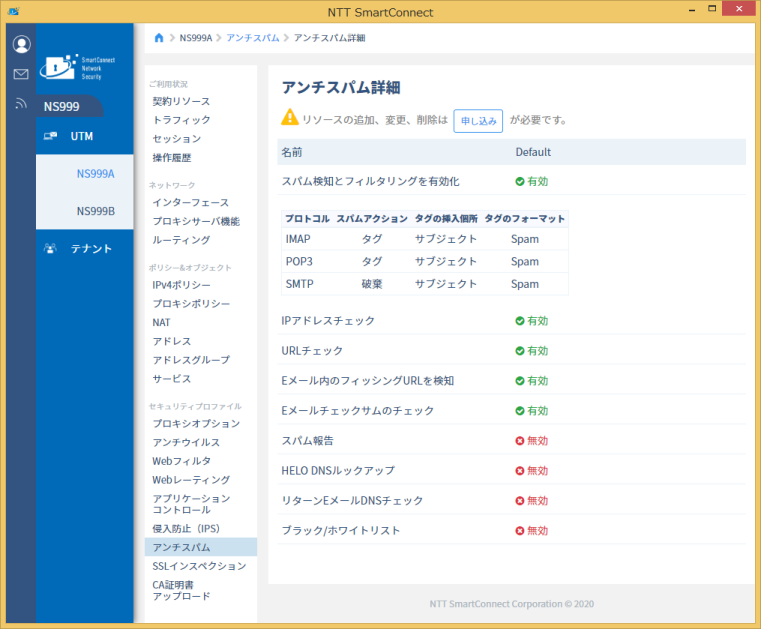Open SSLインスペクション page

tap(199, 566)
